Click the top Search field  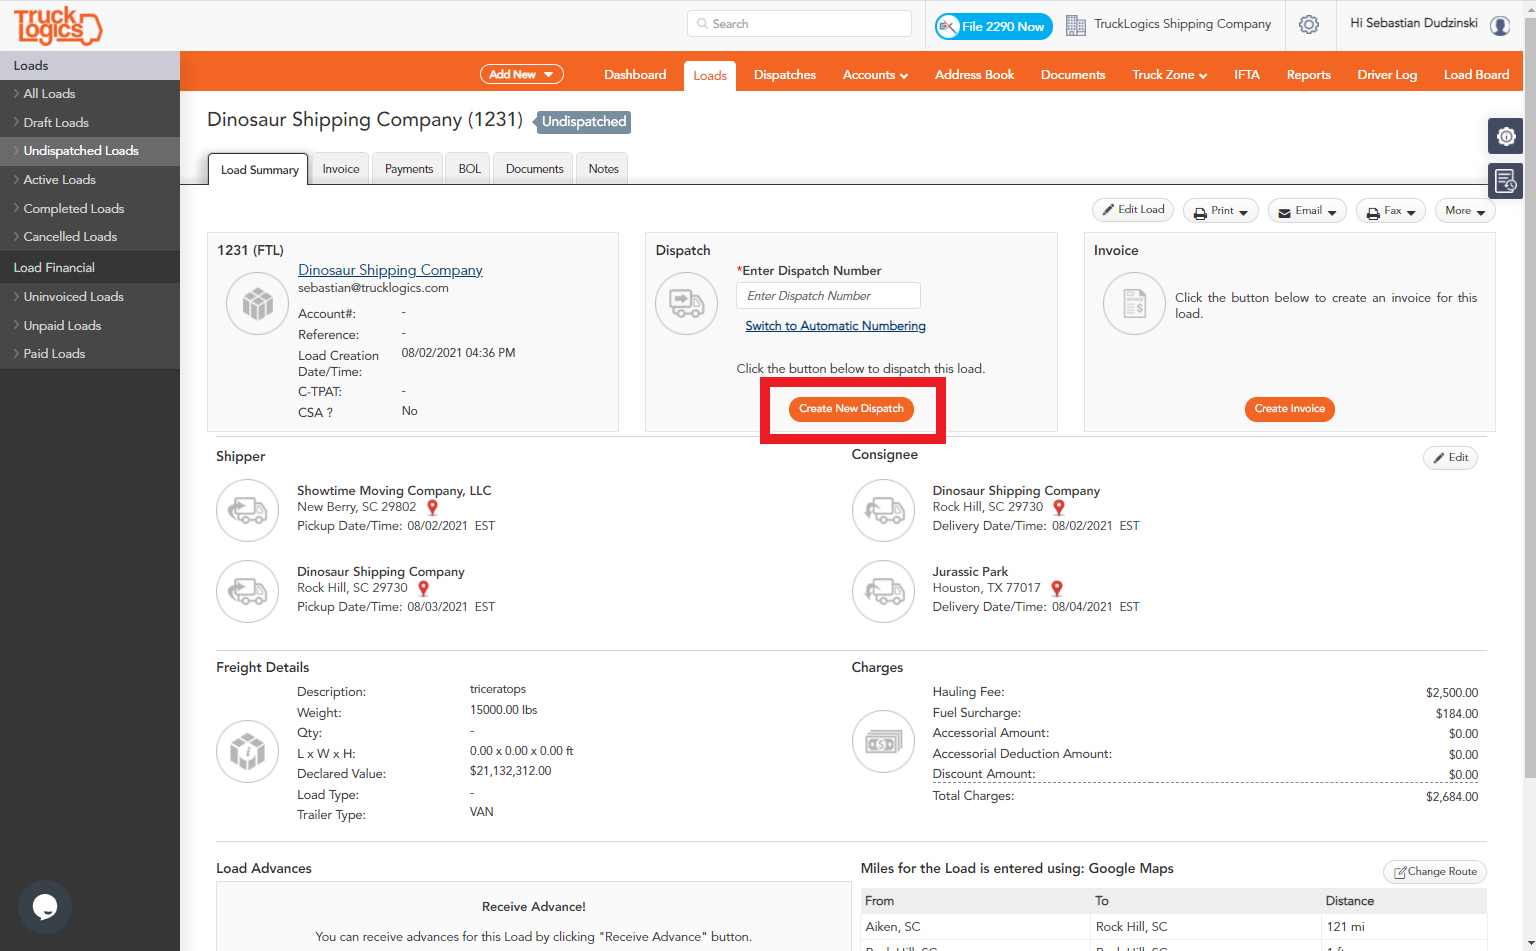tap(799, 24)
